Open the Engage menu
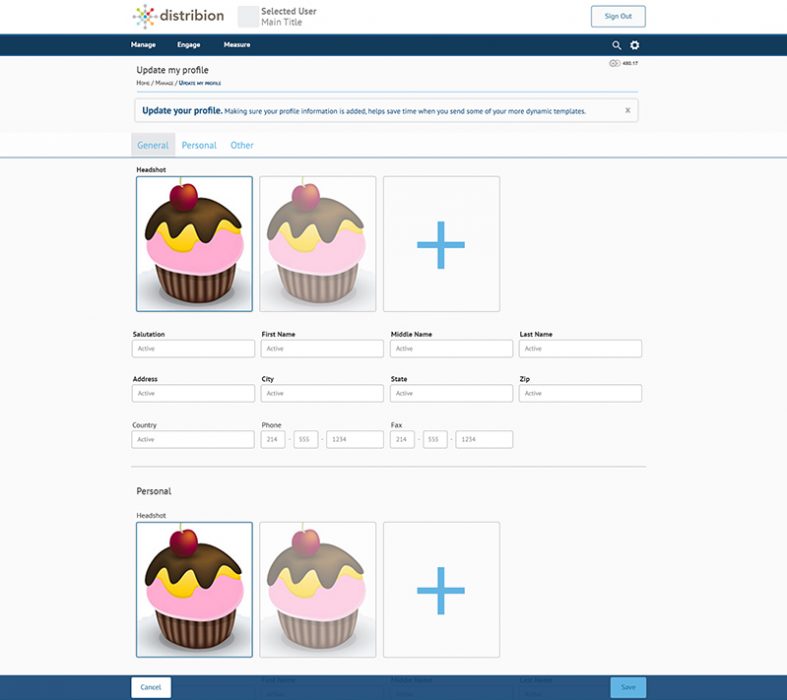Image resolution: width=787 pixels, height=700 pixels. point(189,45)
